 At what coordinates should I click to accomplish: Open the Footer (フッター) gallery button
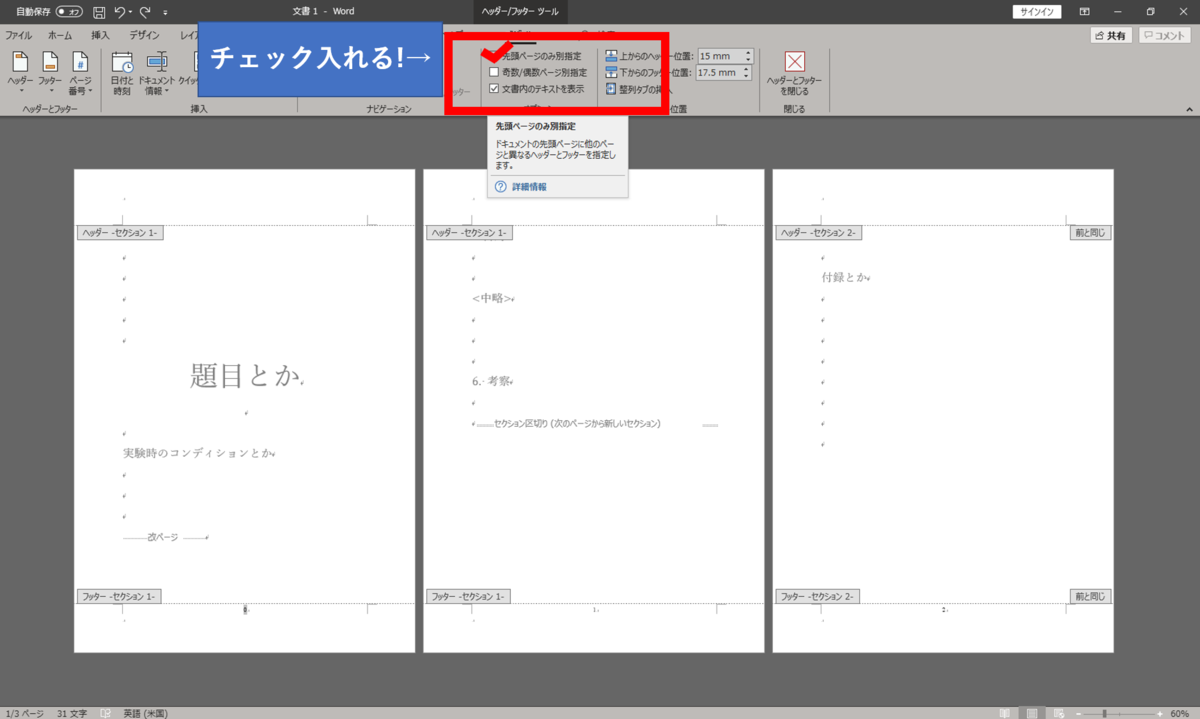pos(50,72)
